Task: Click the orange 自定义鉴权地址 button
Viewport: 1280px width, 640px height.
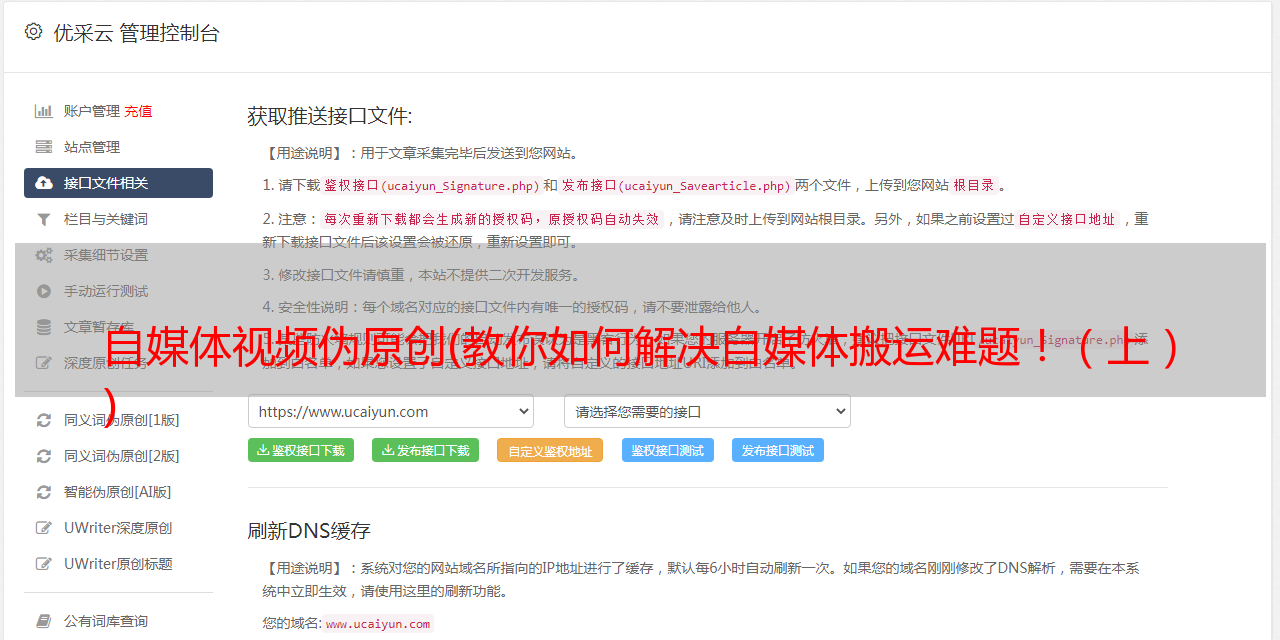Action: click(550, 450)
